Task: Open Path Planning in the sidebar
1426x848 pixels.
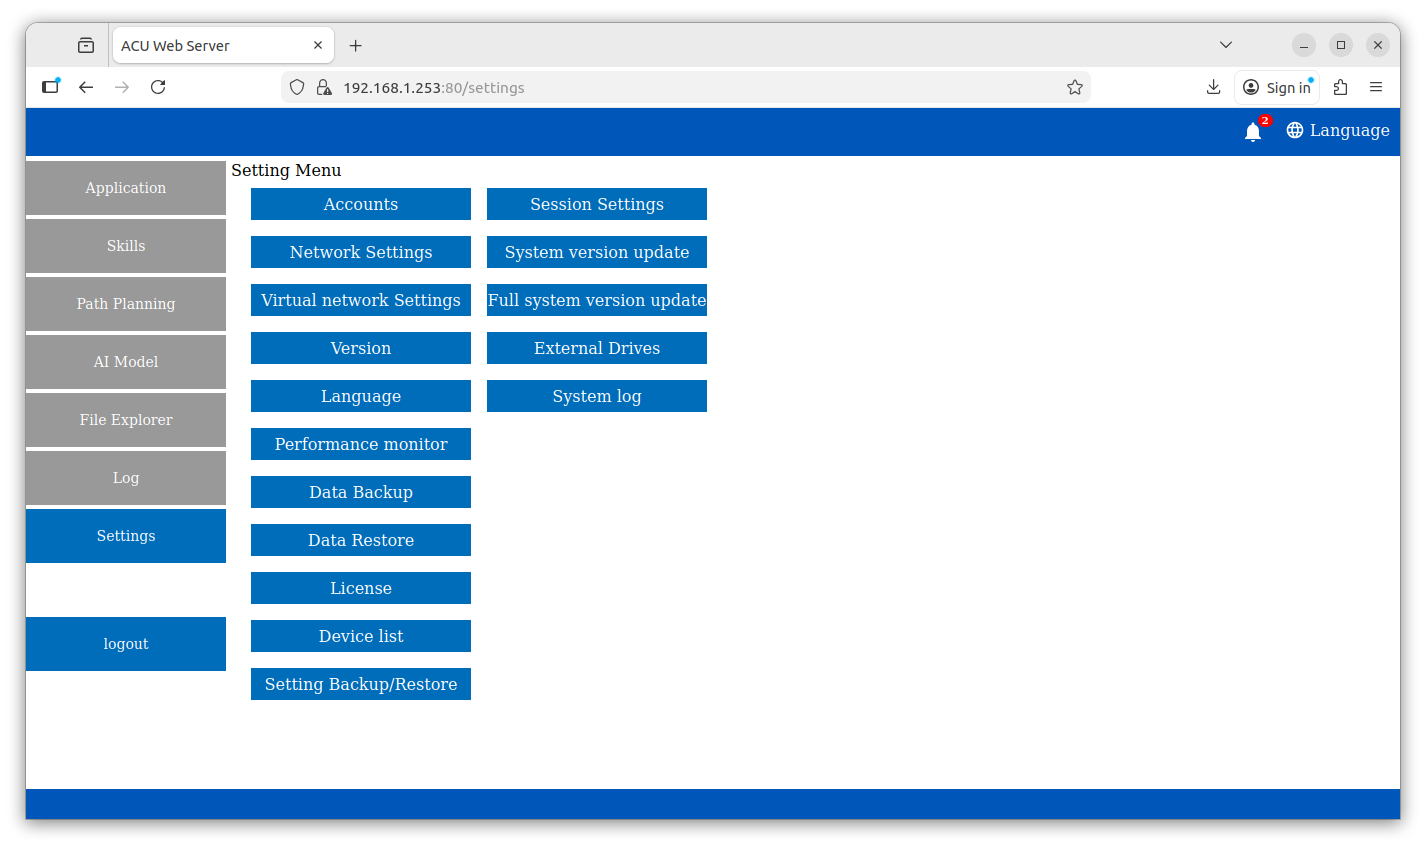Action: [126, 304]
